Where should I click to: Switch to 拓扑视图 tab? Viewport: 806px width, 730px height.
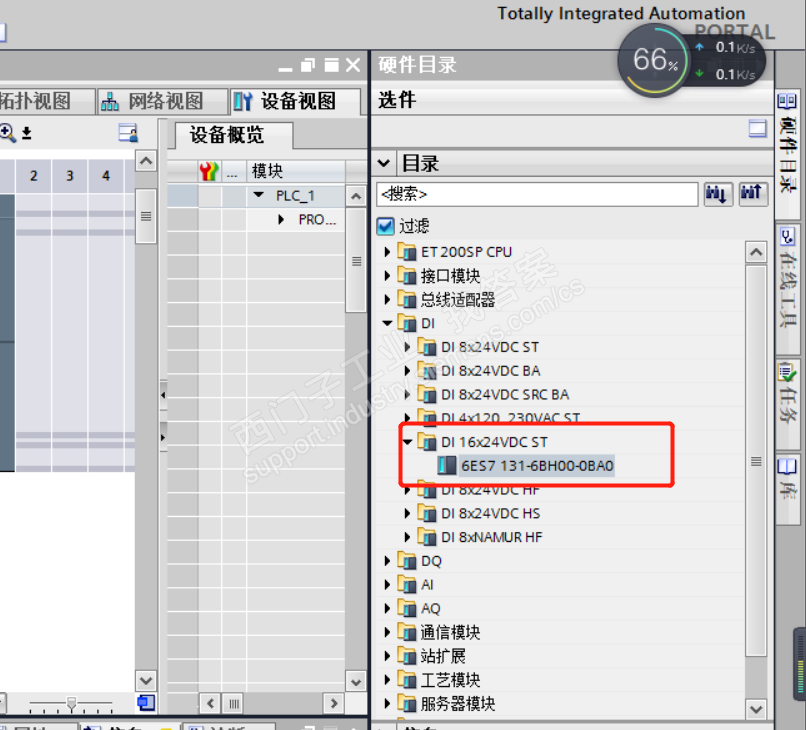[47, 101]
